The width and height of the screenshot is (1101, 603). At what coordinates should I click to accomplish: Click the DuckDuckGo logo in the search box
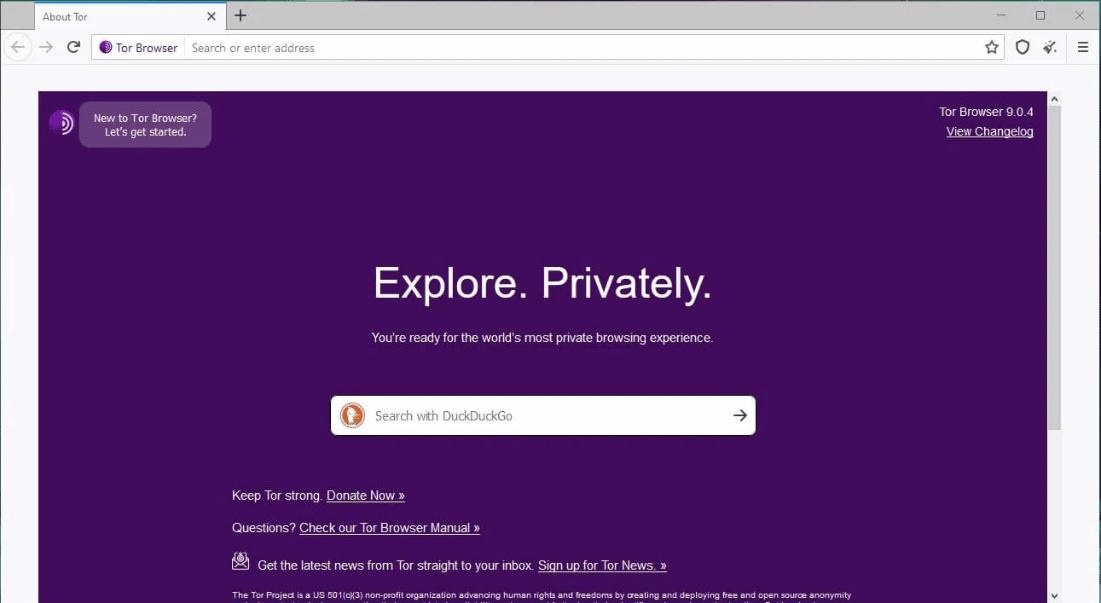tap(352, 414)
